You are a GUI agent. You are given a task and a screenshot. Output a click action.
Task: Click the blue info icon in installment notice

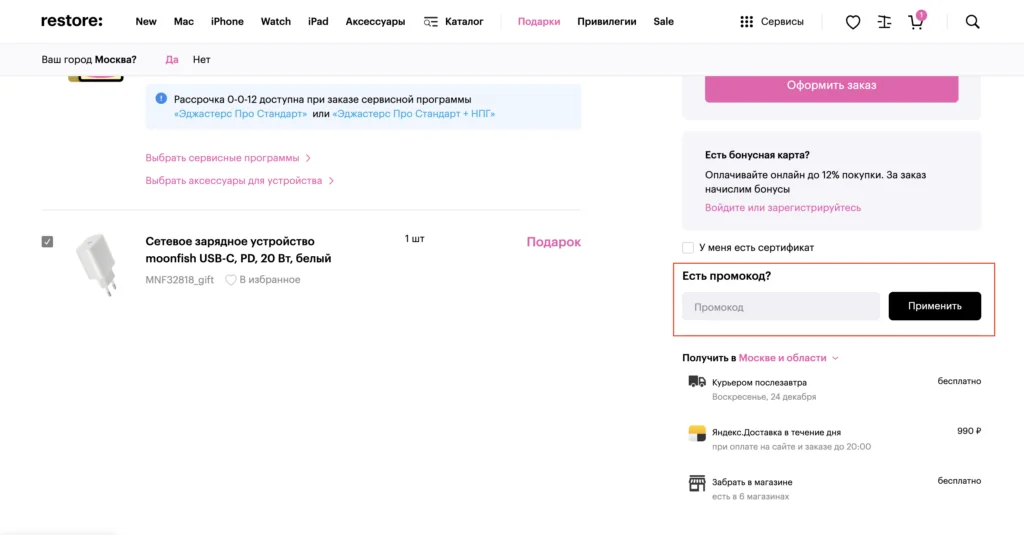(161, 99)
